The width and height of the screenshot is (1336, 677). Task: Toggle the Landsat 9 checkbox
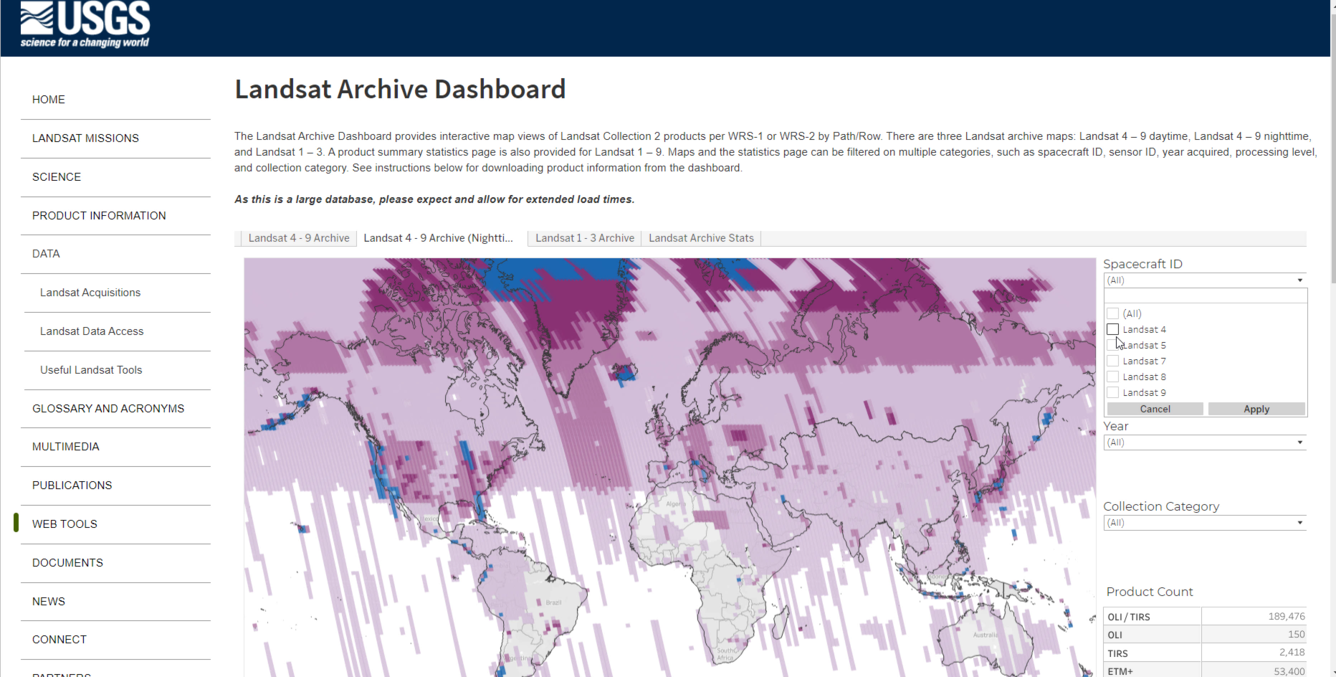tap(1112, 393)
